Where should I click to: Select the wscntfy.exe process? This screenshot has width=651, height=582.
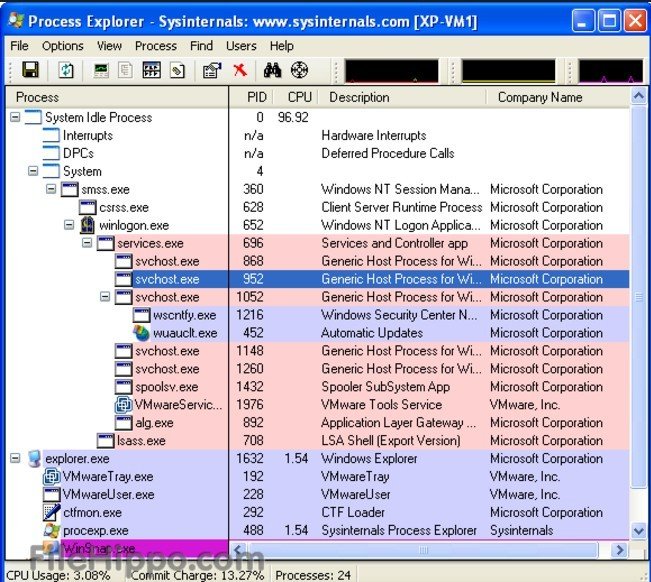click(x=185, y=315)
